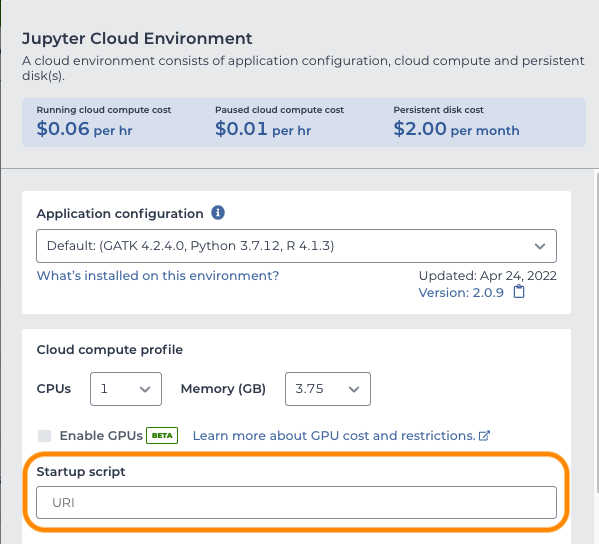
Task: Click the chevron arrow in the Memory selector
Action: (354, 389)
